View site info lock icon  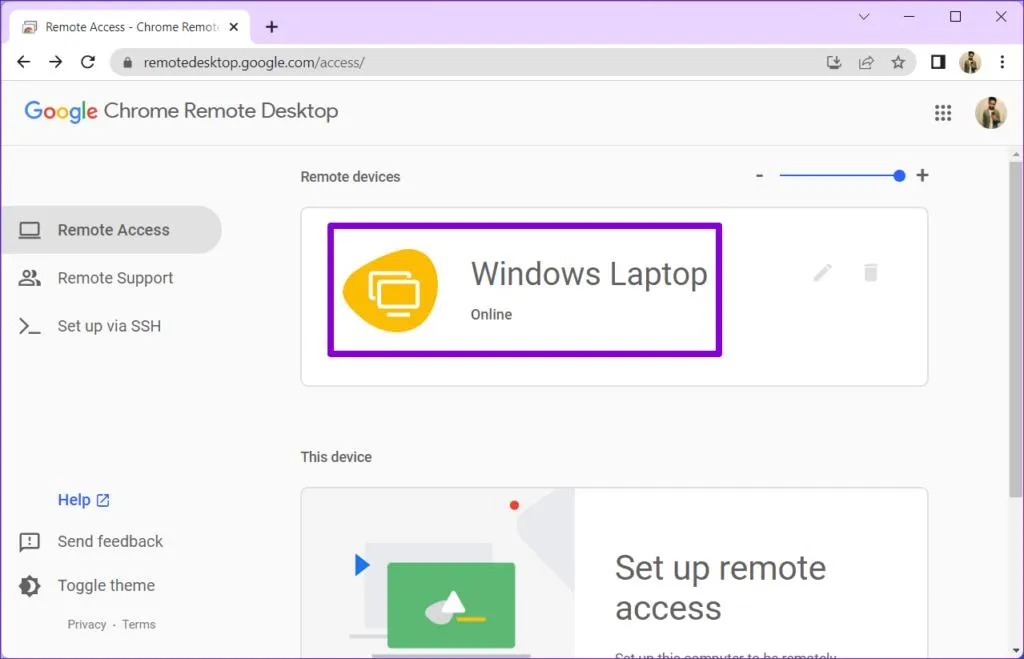tap(127, 62)
